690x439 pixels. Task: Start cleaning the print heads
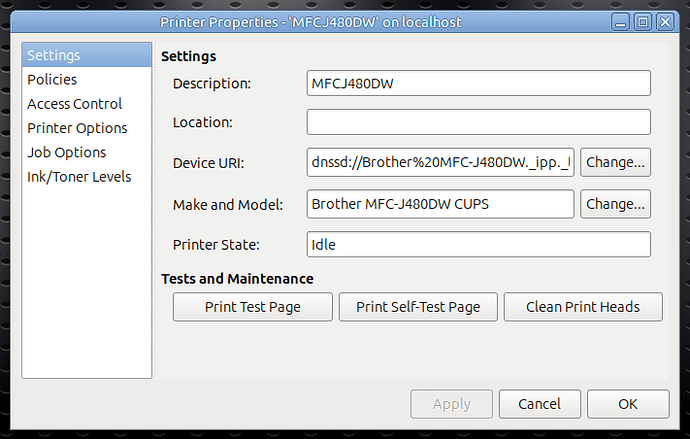pyautogui.click(x=583, y=307)
